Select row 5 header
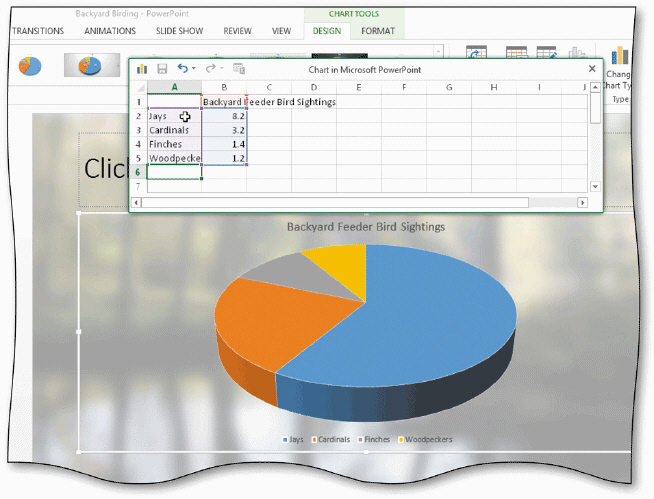The image size is (654, 499). 138,158
